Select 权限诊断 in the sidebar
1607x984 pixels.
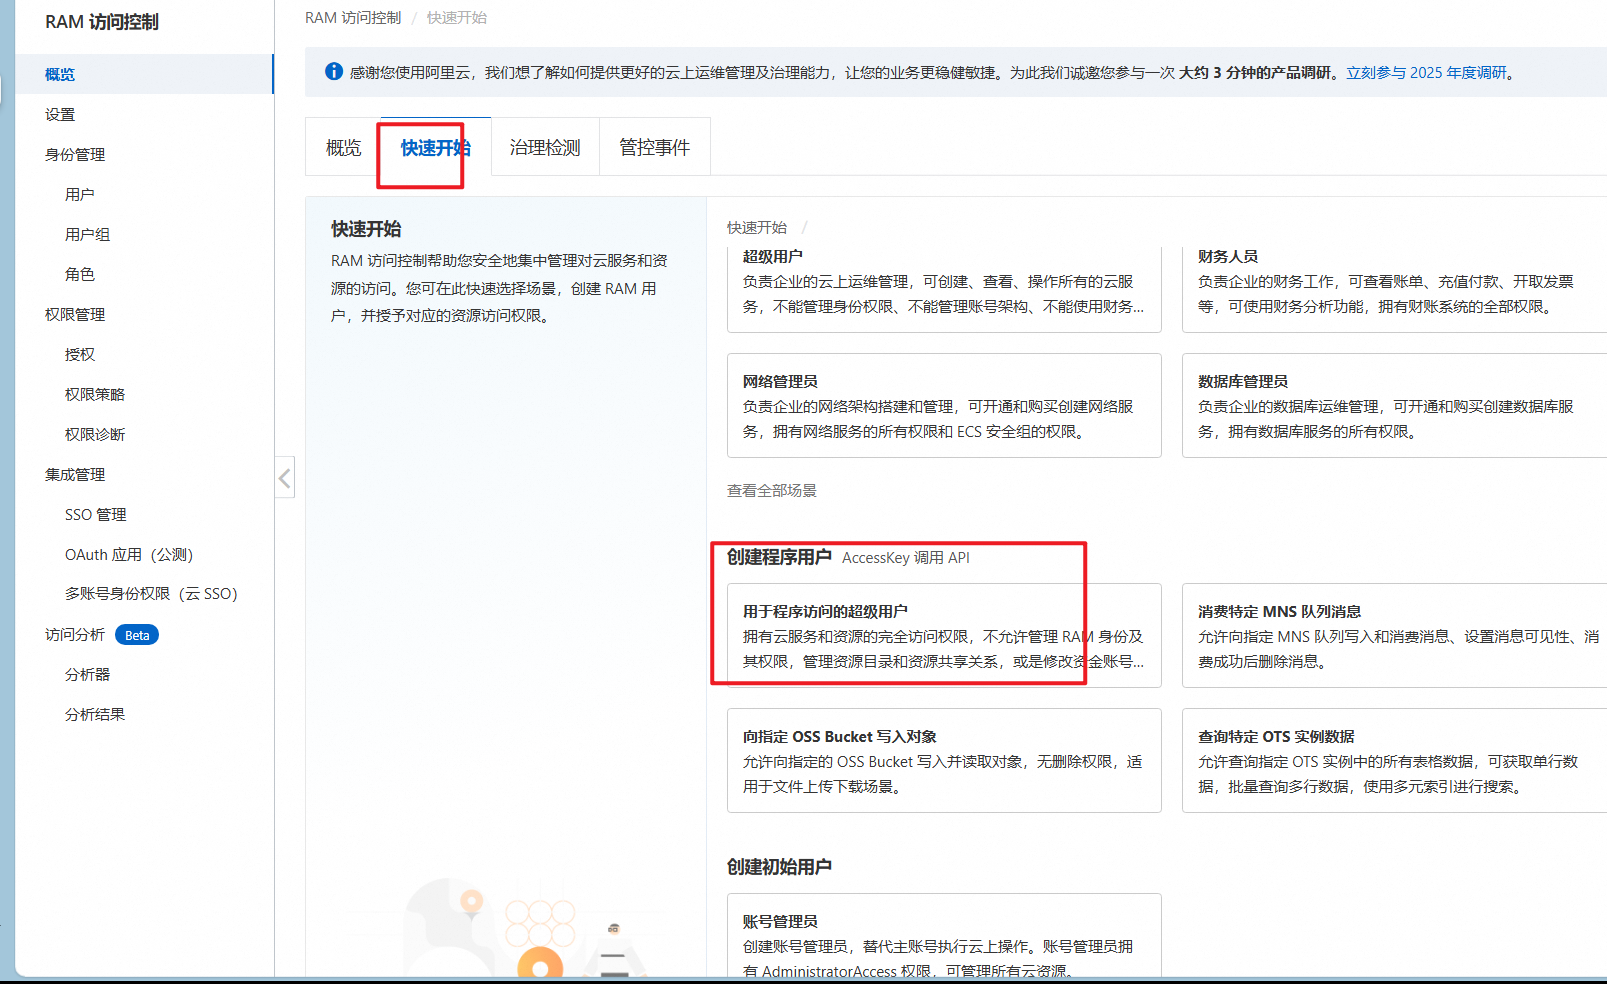(x=95, y=434)
